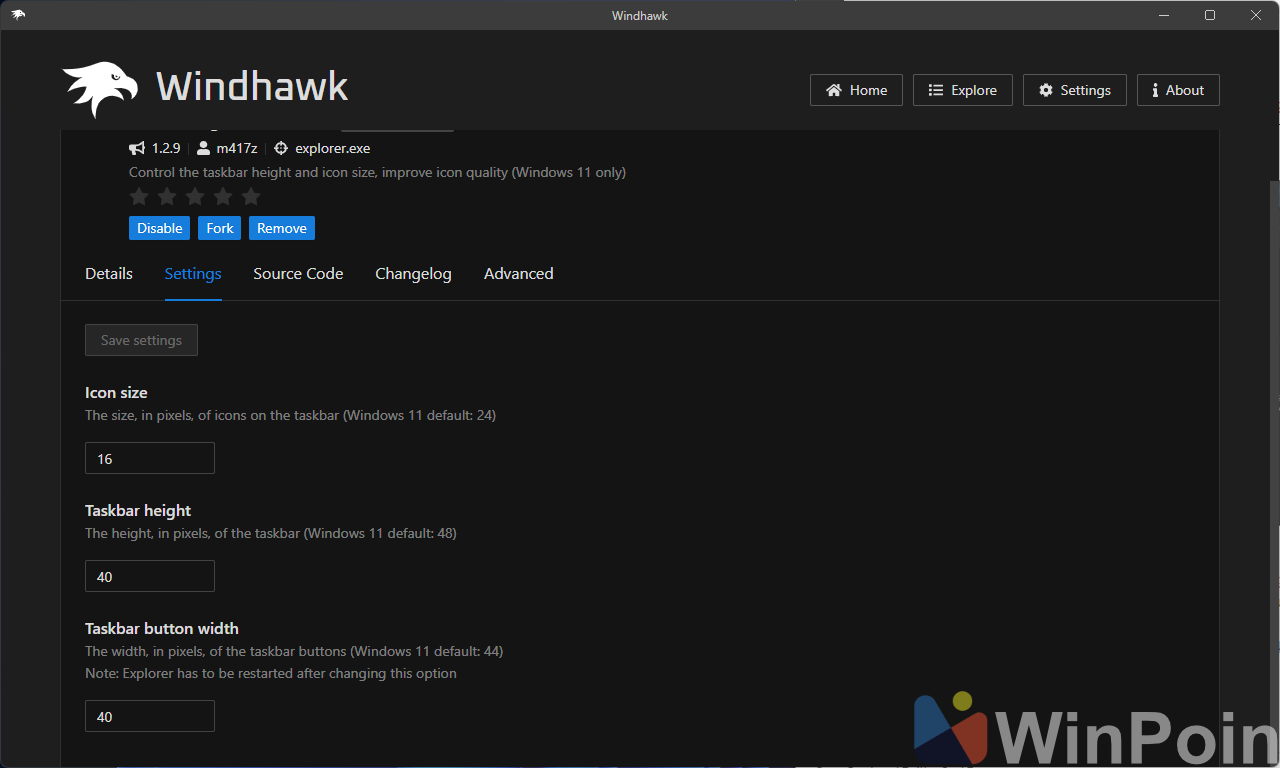Screen dimensions: 1280x768
Task: Open Windhawk Settings from header
Action: pos(1074,90)
